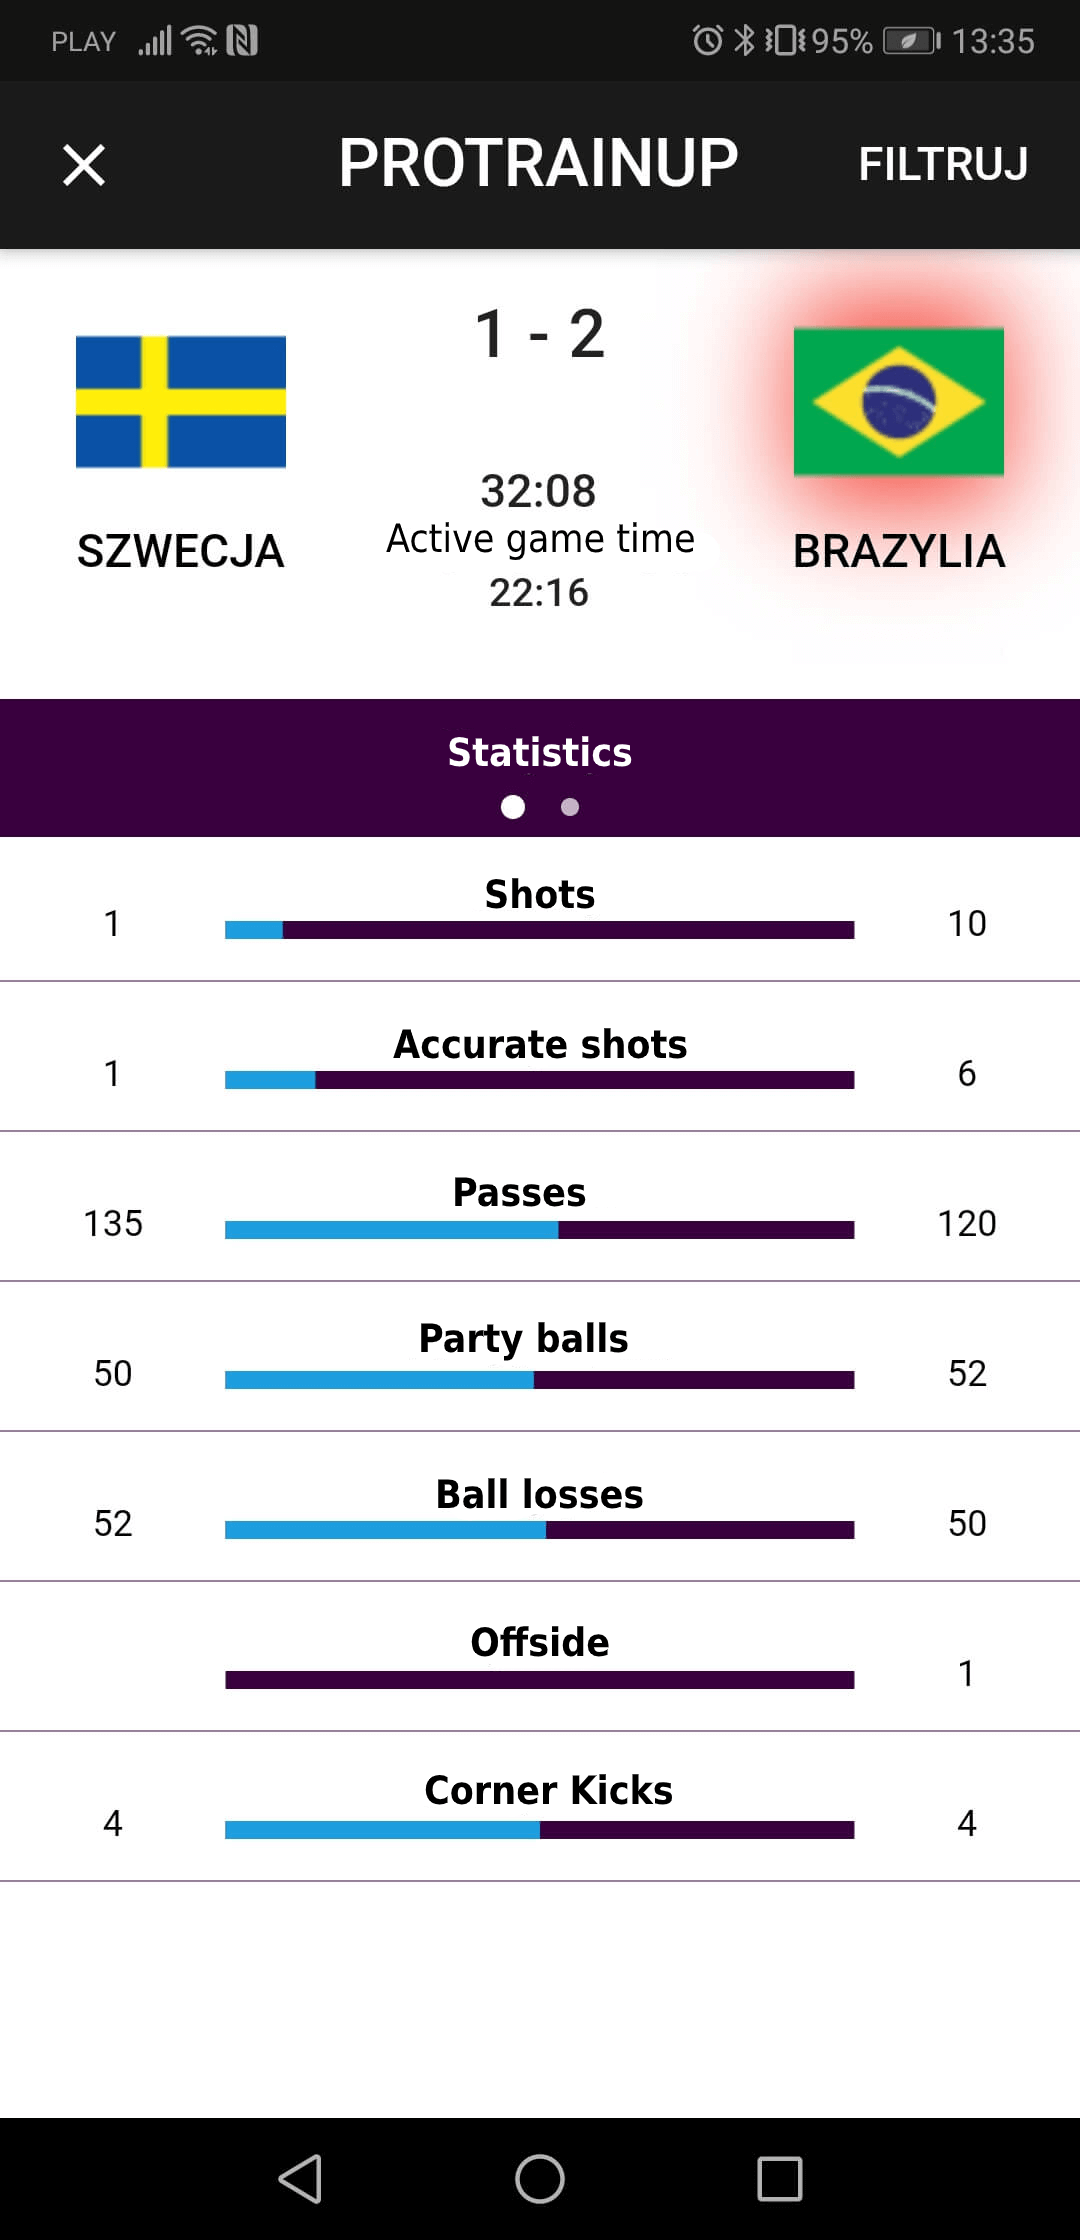Screen dimensions: 1080x2240
Task: Select the Accurate shots statistic row
Action: point(540,1057)
